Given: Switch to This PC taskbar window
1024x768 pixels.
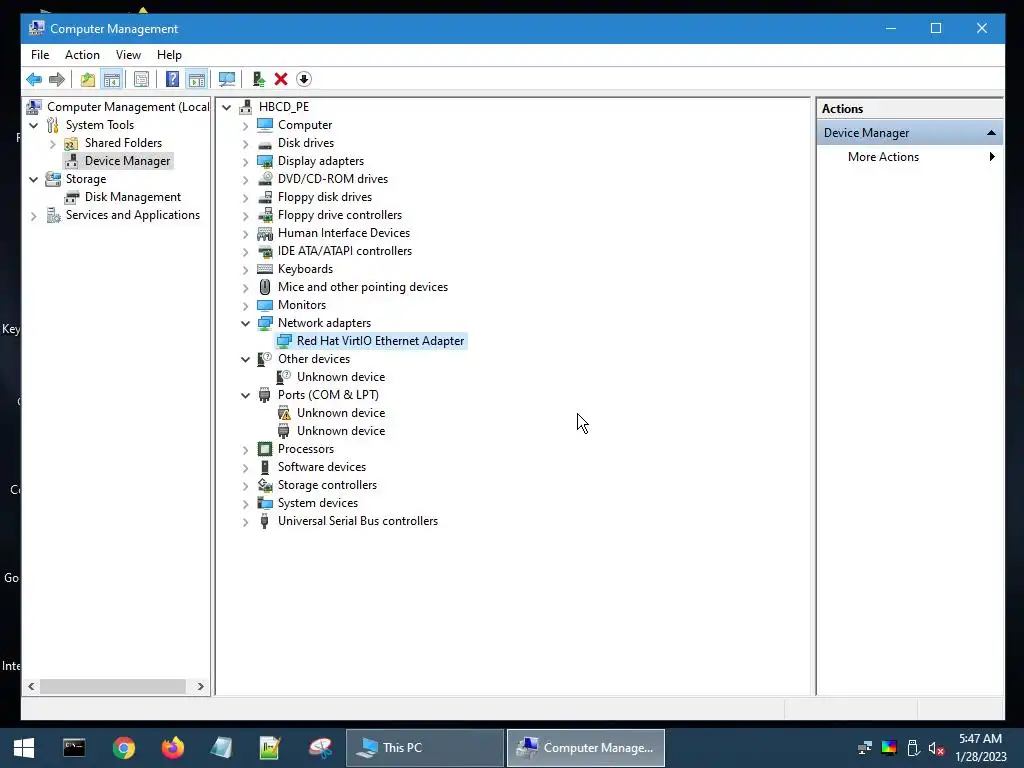Looking at the screenshot, I should pyautogui.click(x=424, y=748).
